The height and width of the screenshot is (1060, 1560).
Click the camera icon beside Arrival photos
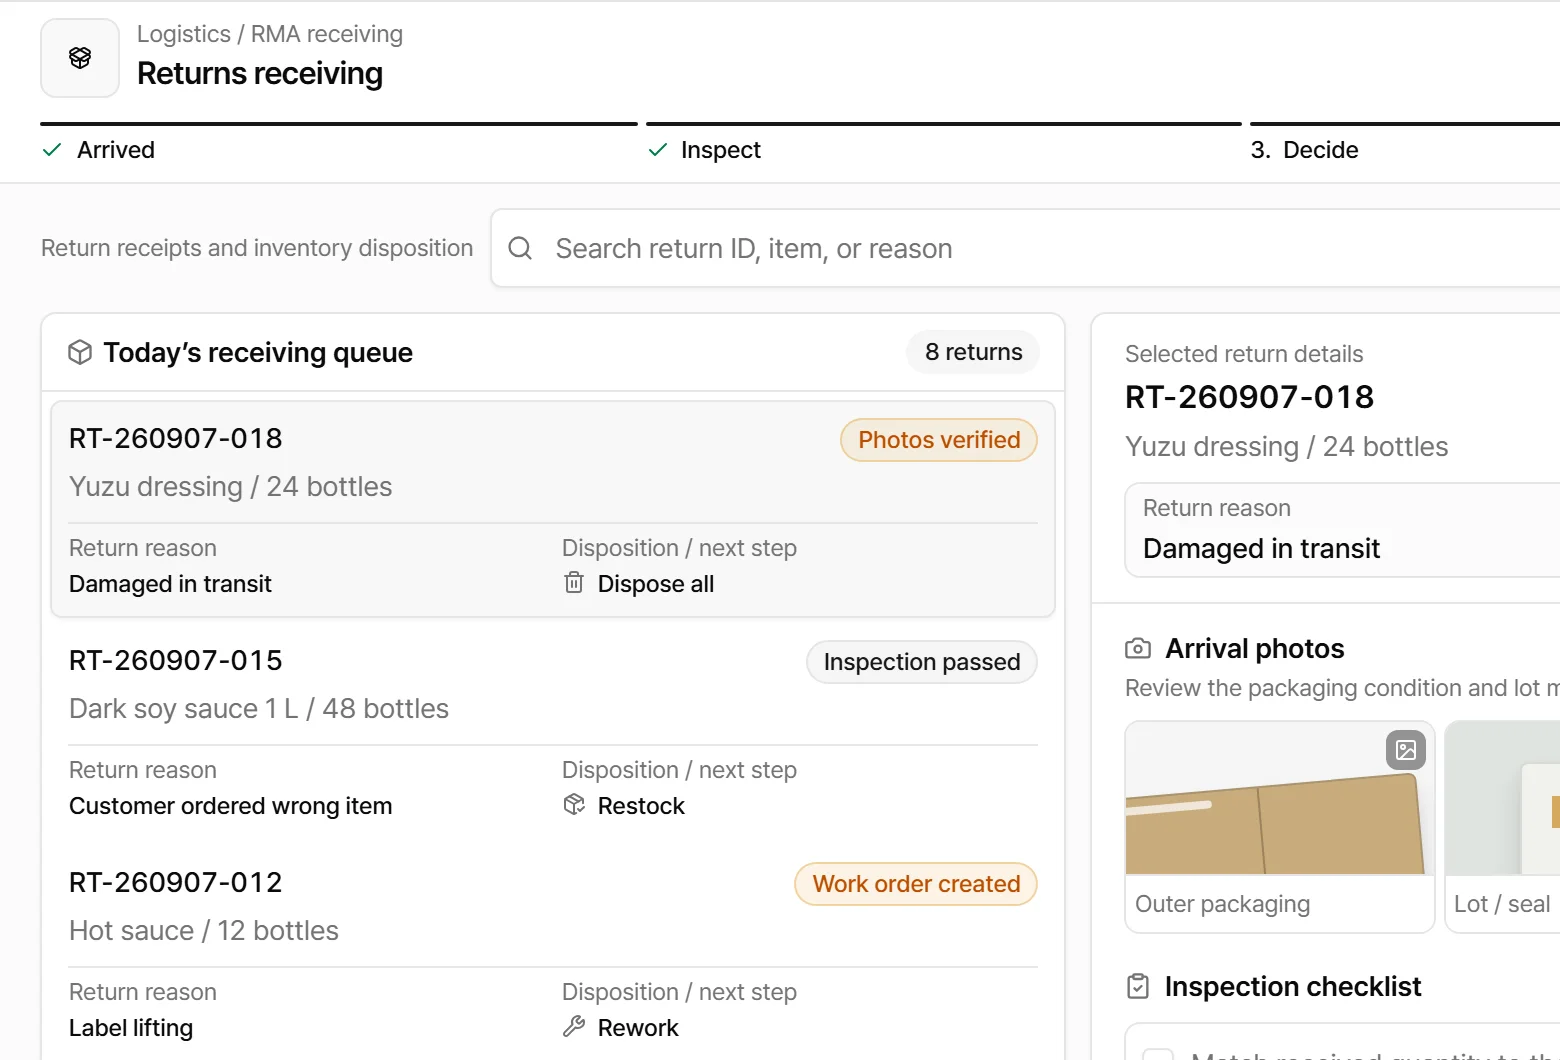pos(1138,648)
